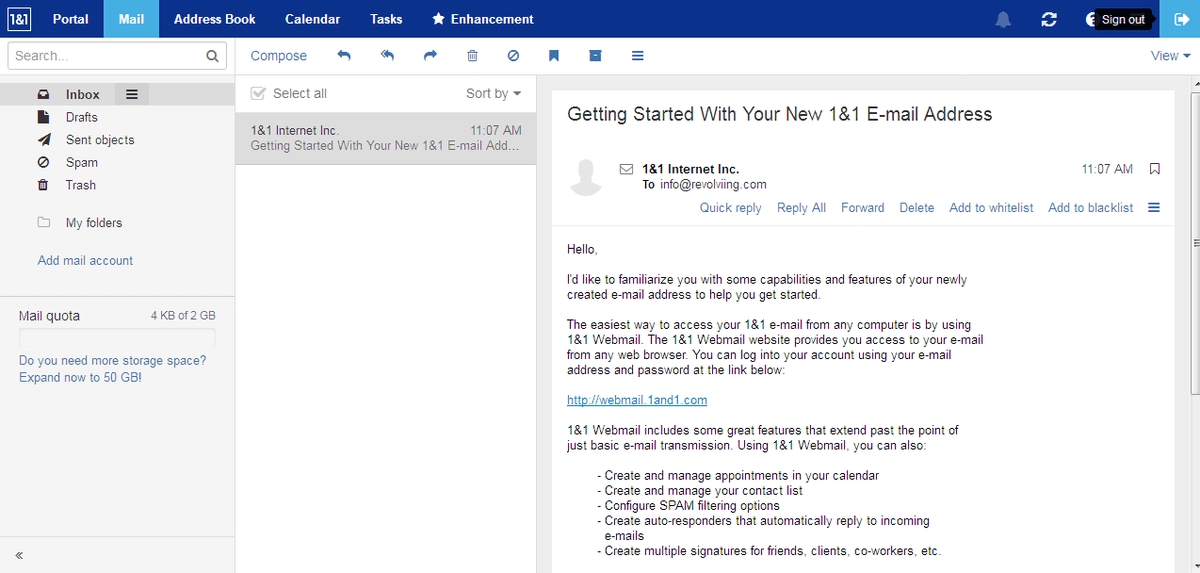This screenshot has height=573, width=1200.
Task: Open the Spam folder
Action: (x=82, y=162)
